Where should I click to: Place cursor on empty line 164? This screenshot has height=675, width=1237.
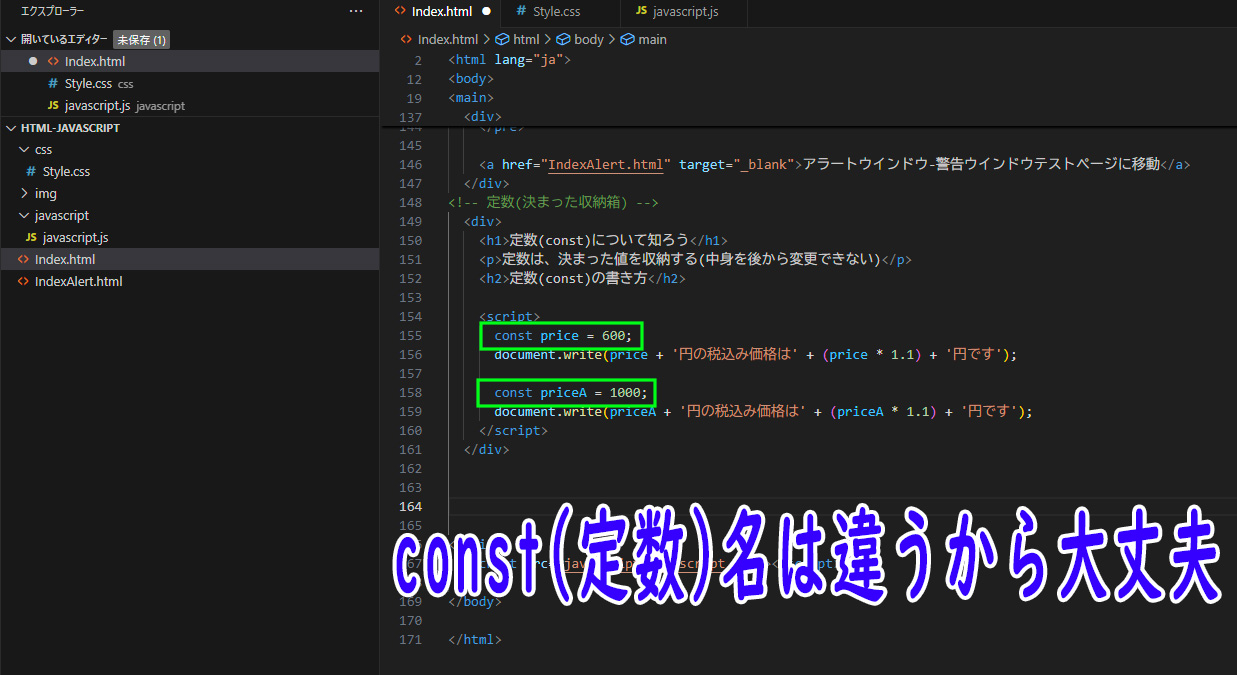(x=840, y=507)
